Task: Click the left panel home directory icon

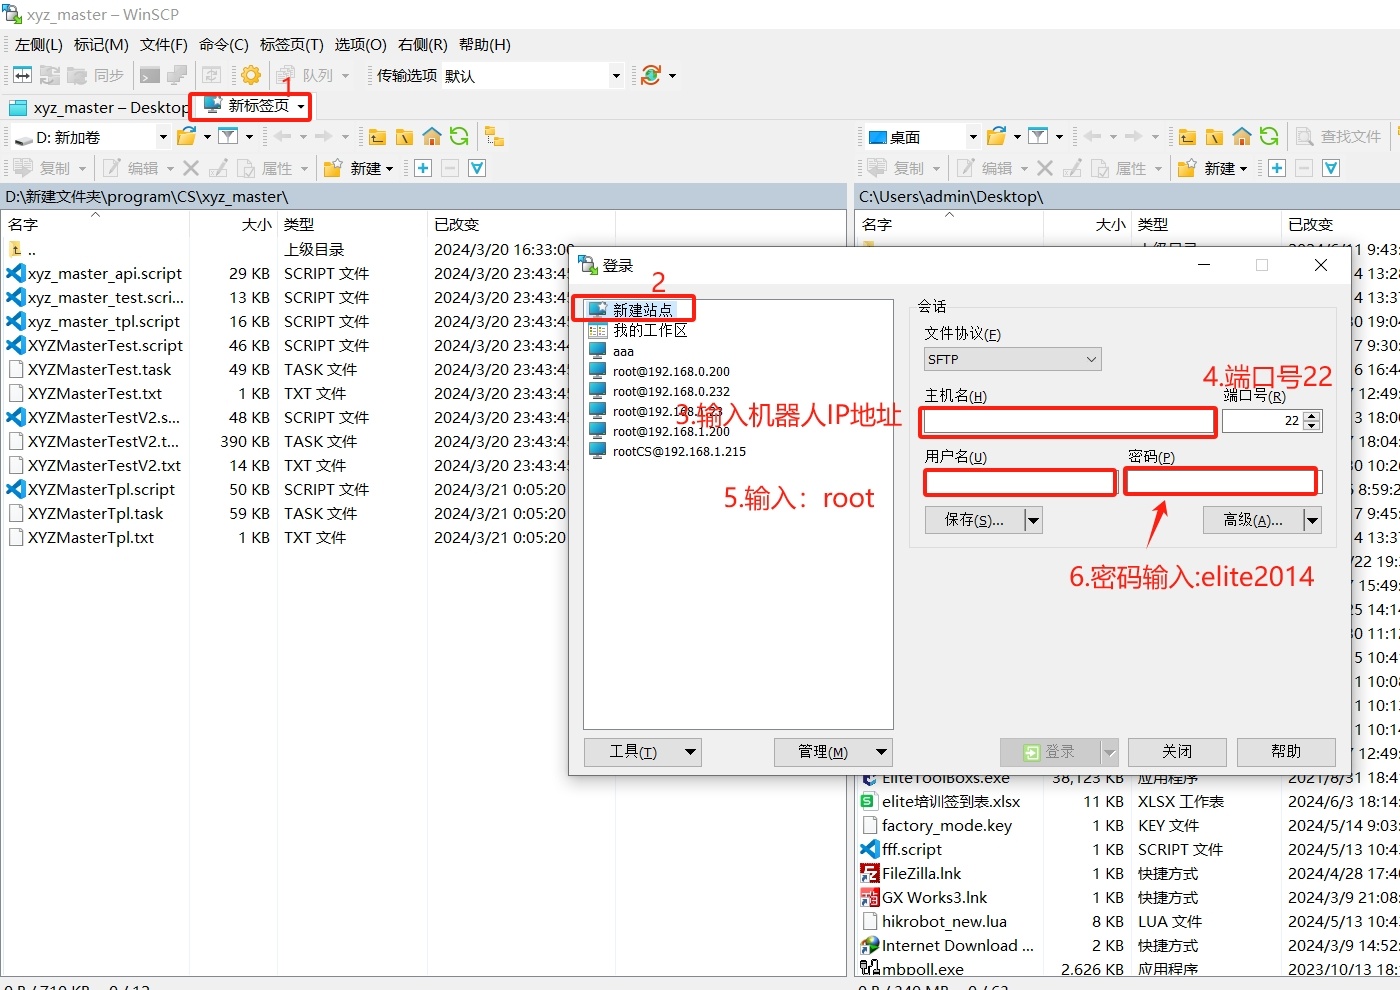Action: pyautogui.click(x=432, y=137)
